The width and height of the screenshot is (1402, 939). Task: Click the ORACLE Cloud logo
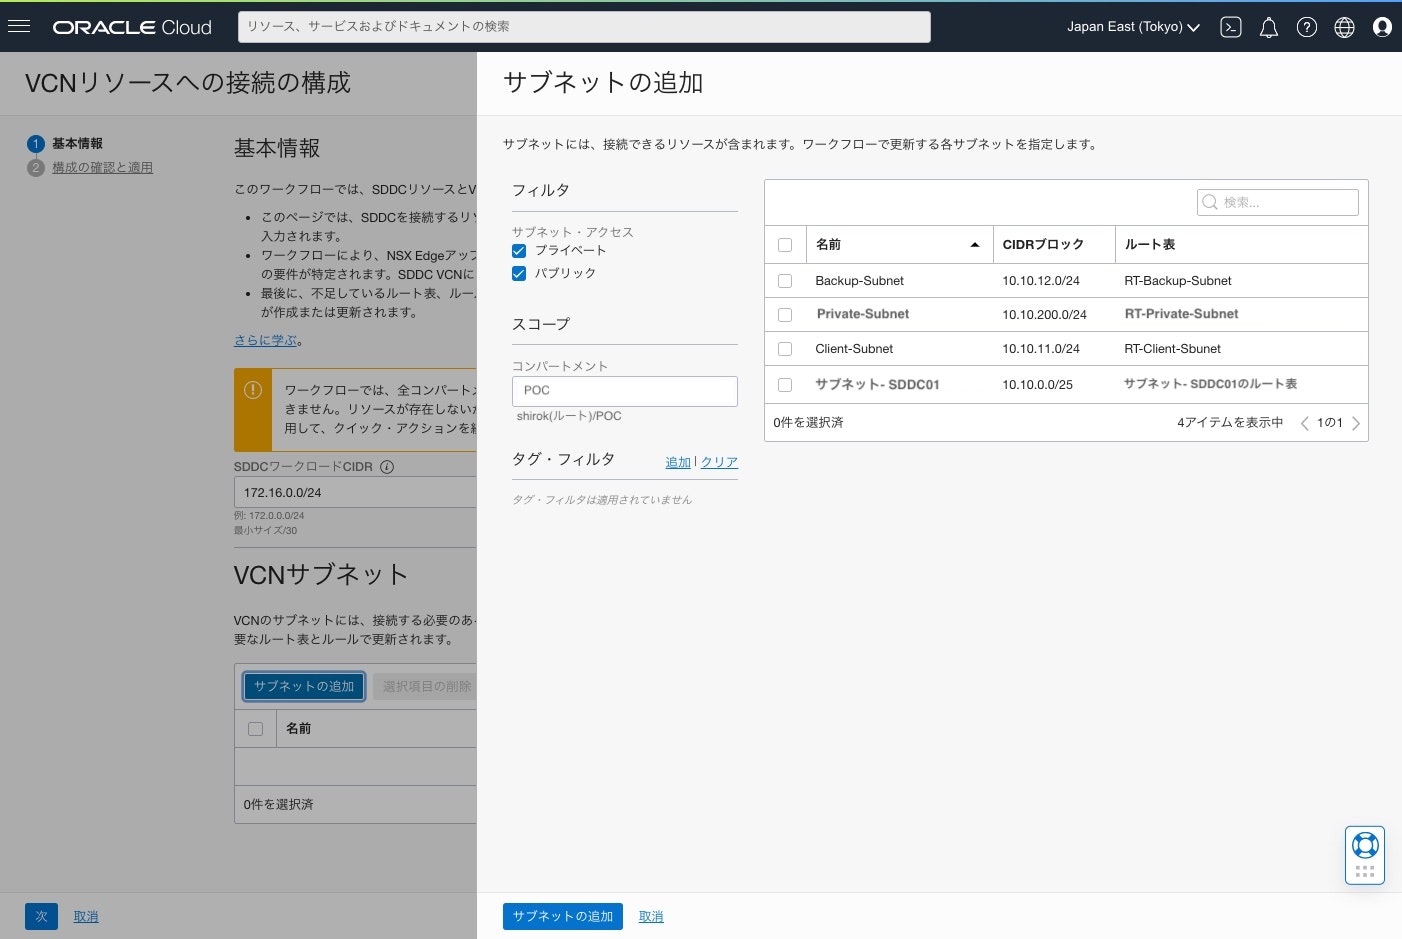(x=131, y=27)
